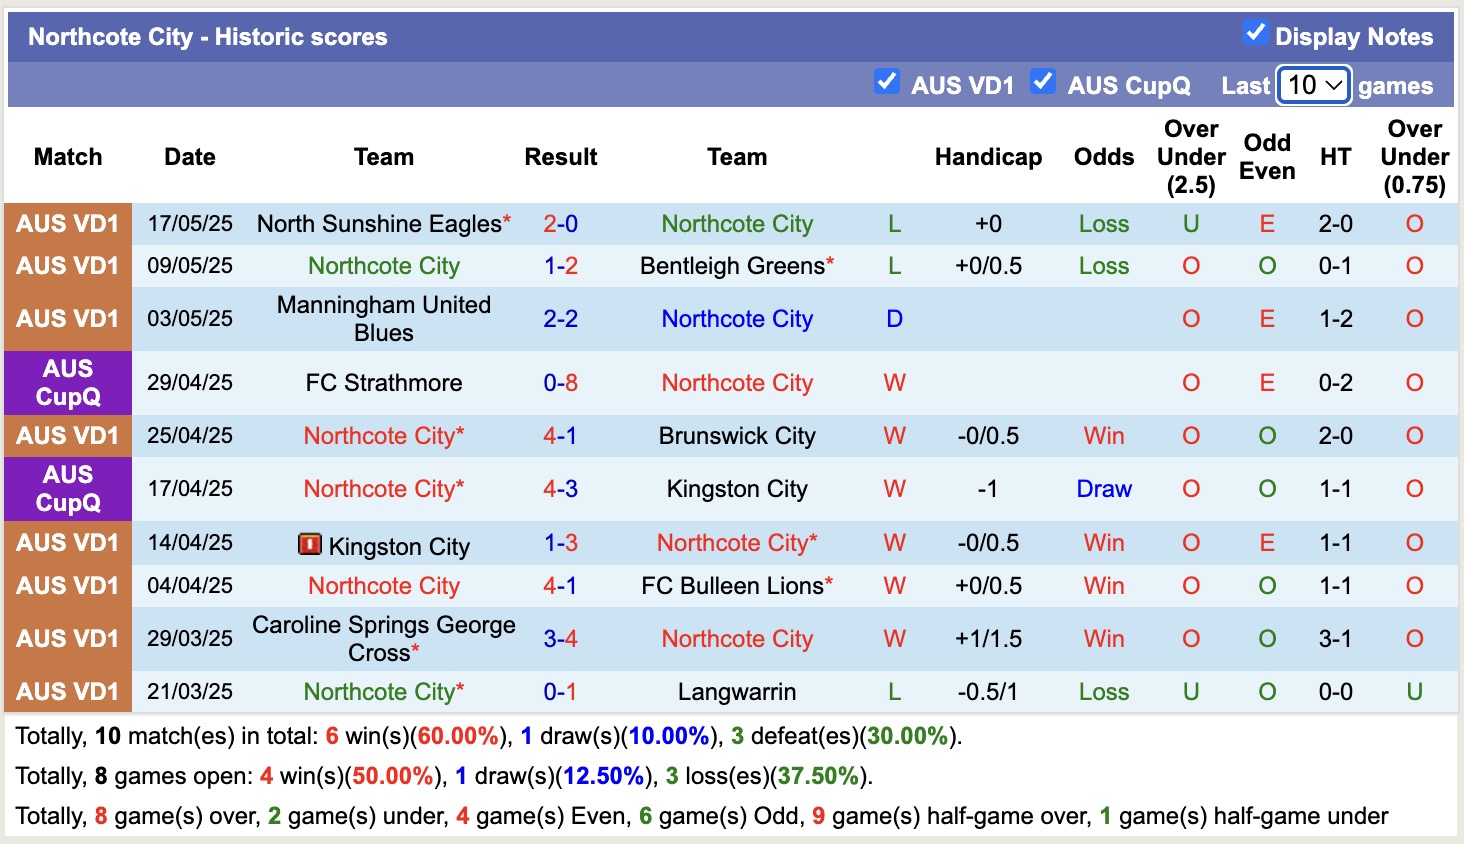
Task: Click the Odds column header
Action: pyautogui.click(x=1103, y=157)
